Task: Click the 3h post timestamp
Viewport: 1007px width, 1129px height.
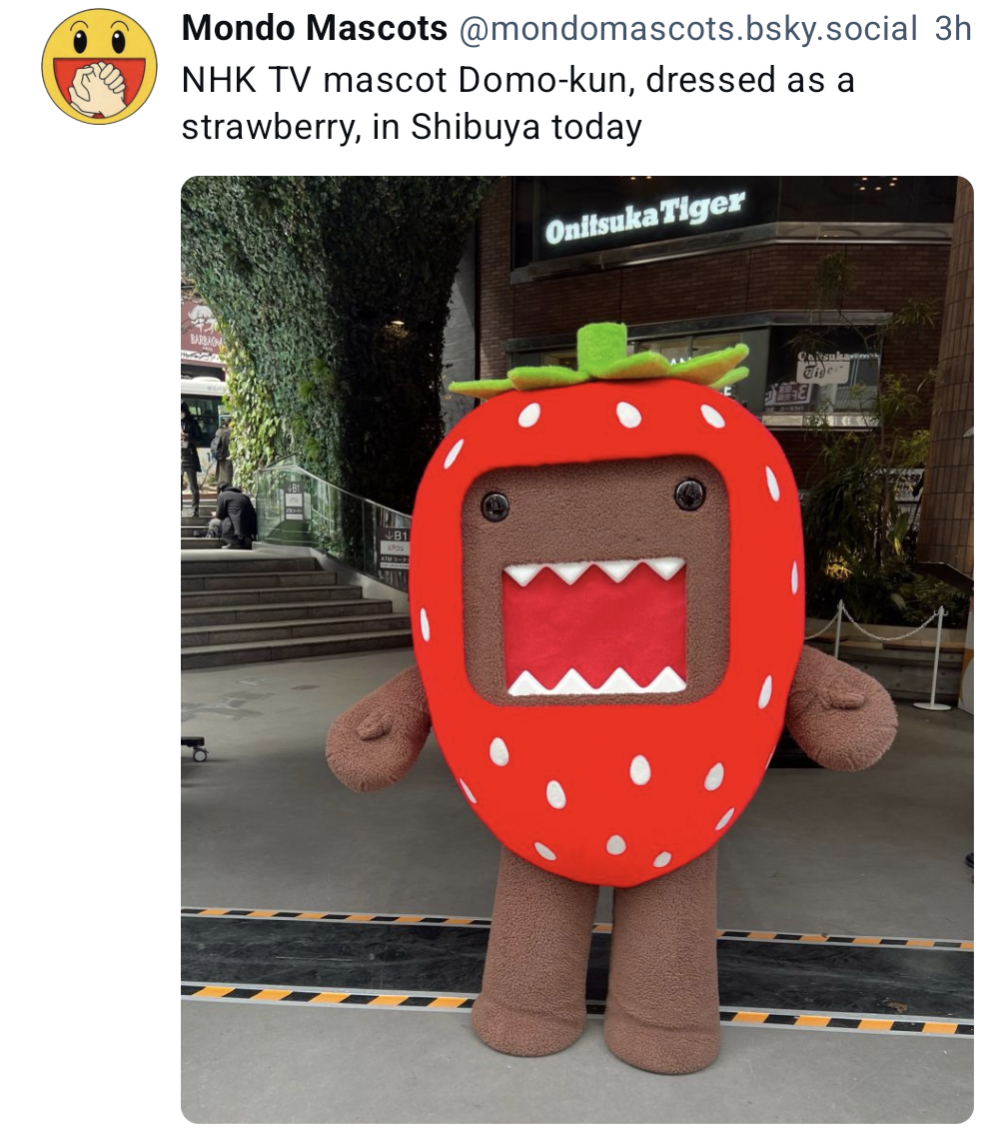Action: [953, 30]
